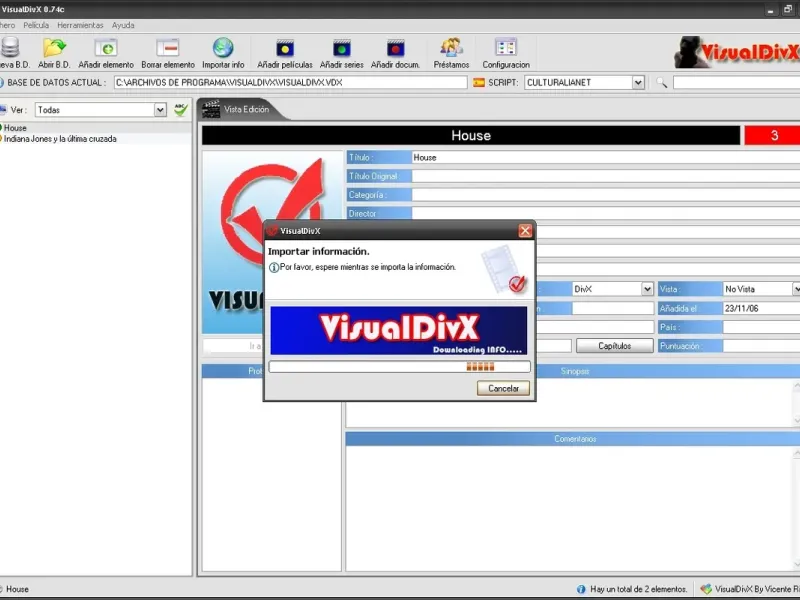Click the VisualDivX downloading banner
This screenshot has height=600, width=800.
point(398,331)
